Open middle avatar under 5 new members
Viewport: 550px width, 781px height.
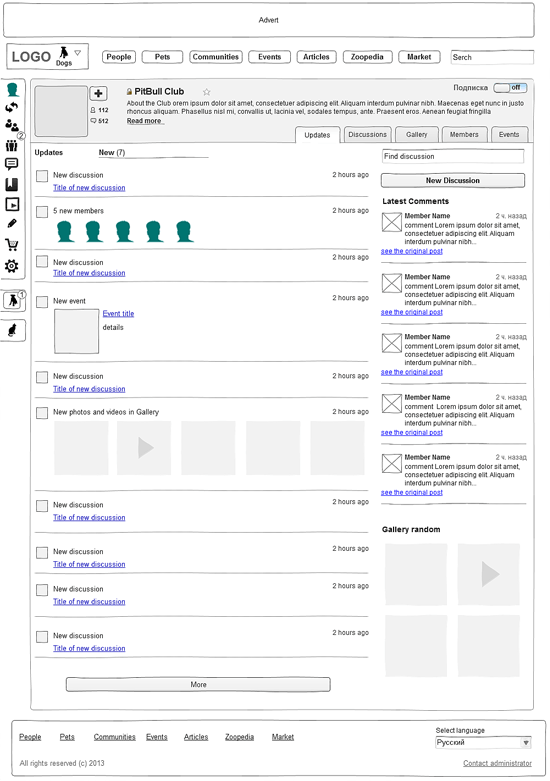coord(124,232)
